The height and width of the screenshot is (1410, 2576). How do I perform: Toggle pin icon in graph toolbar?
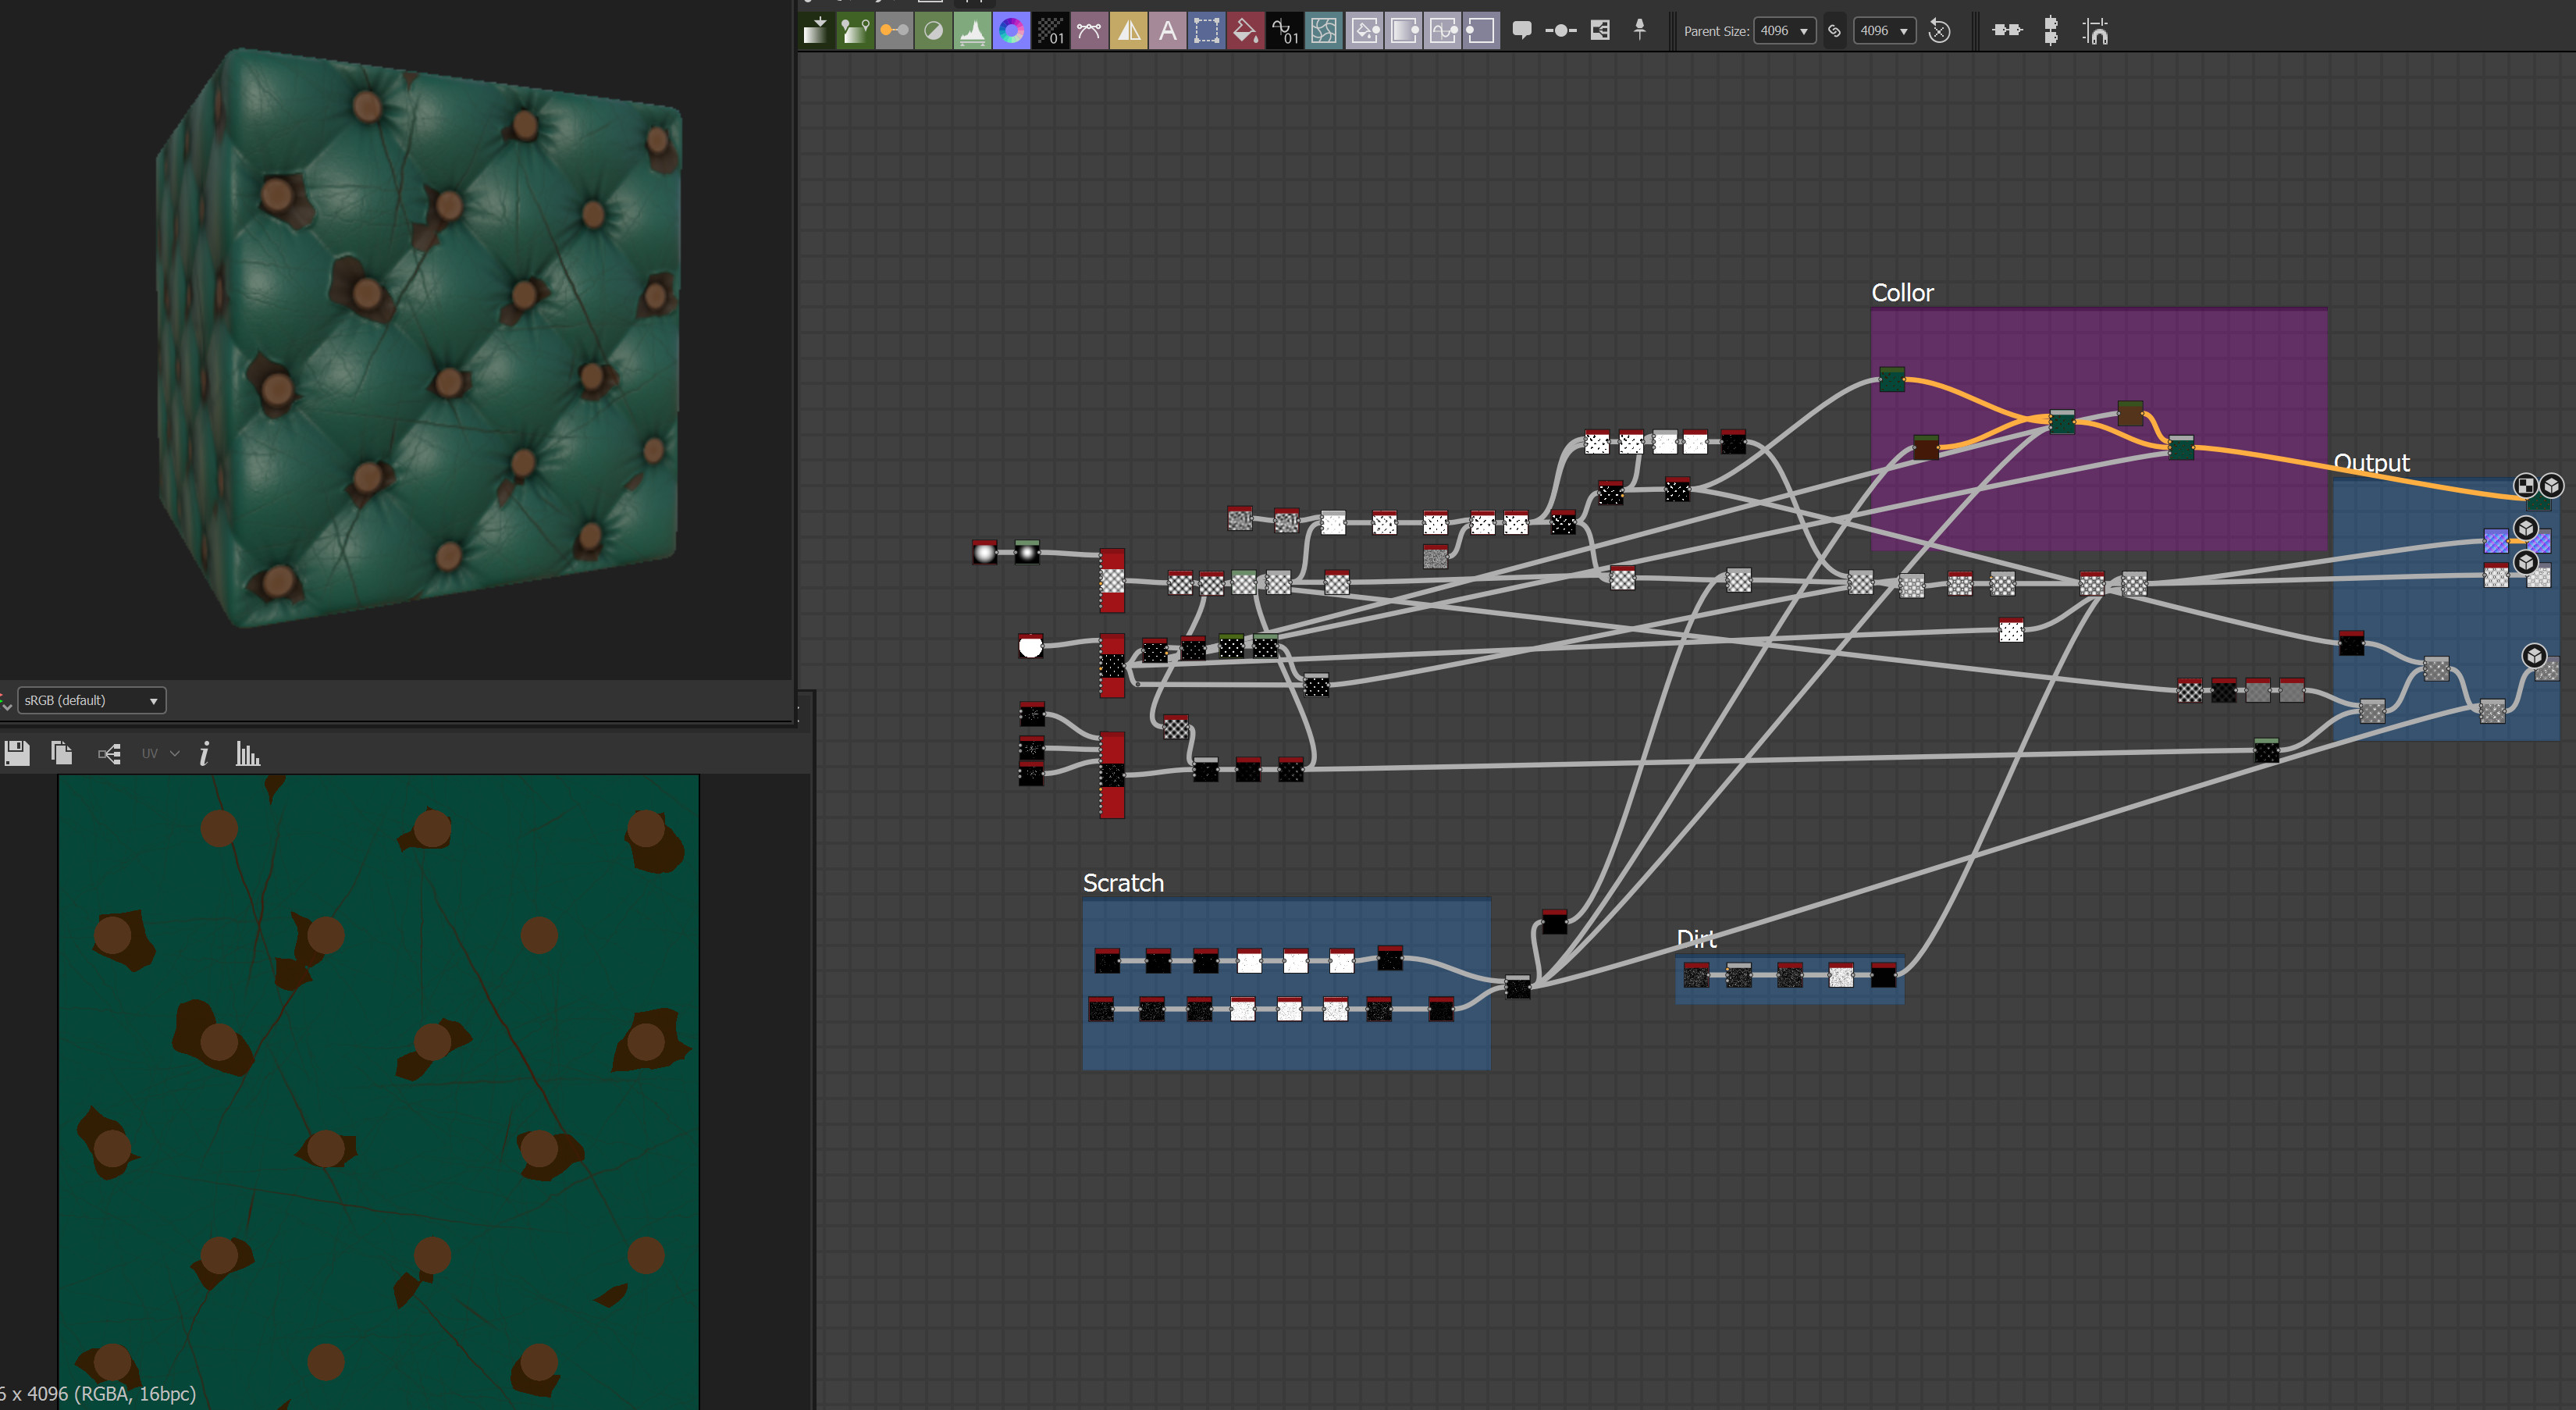(x=1639, y=30)
